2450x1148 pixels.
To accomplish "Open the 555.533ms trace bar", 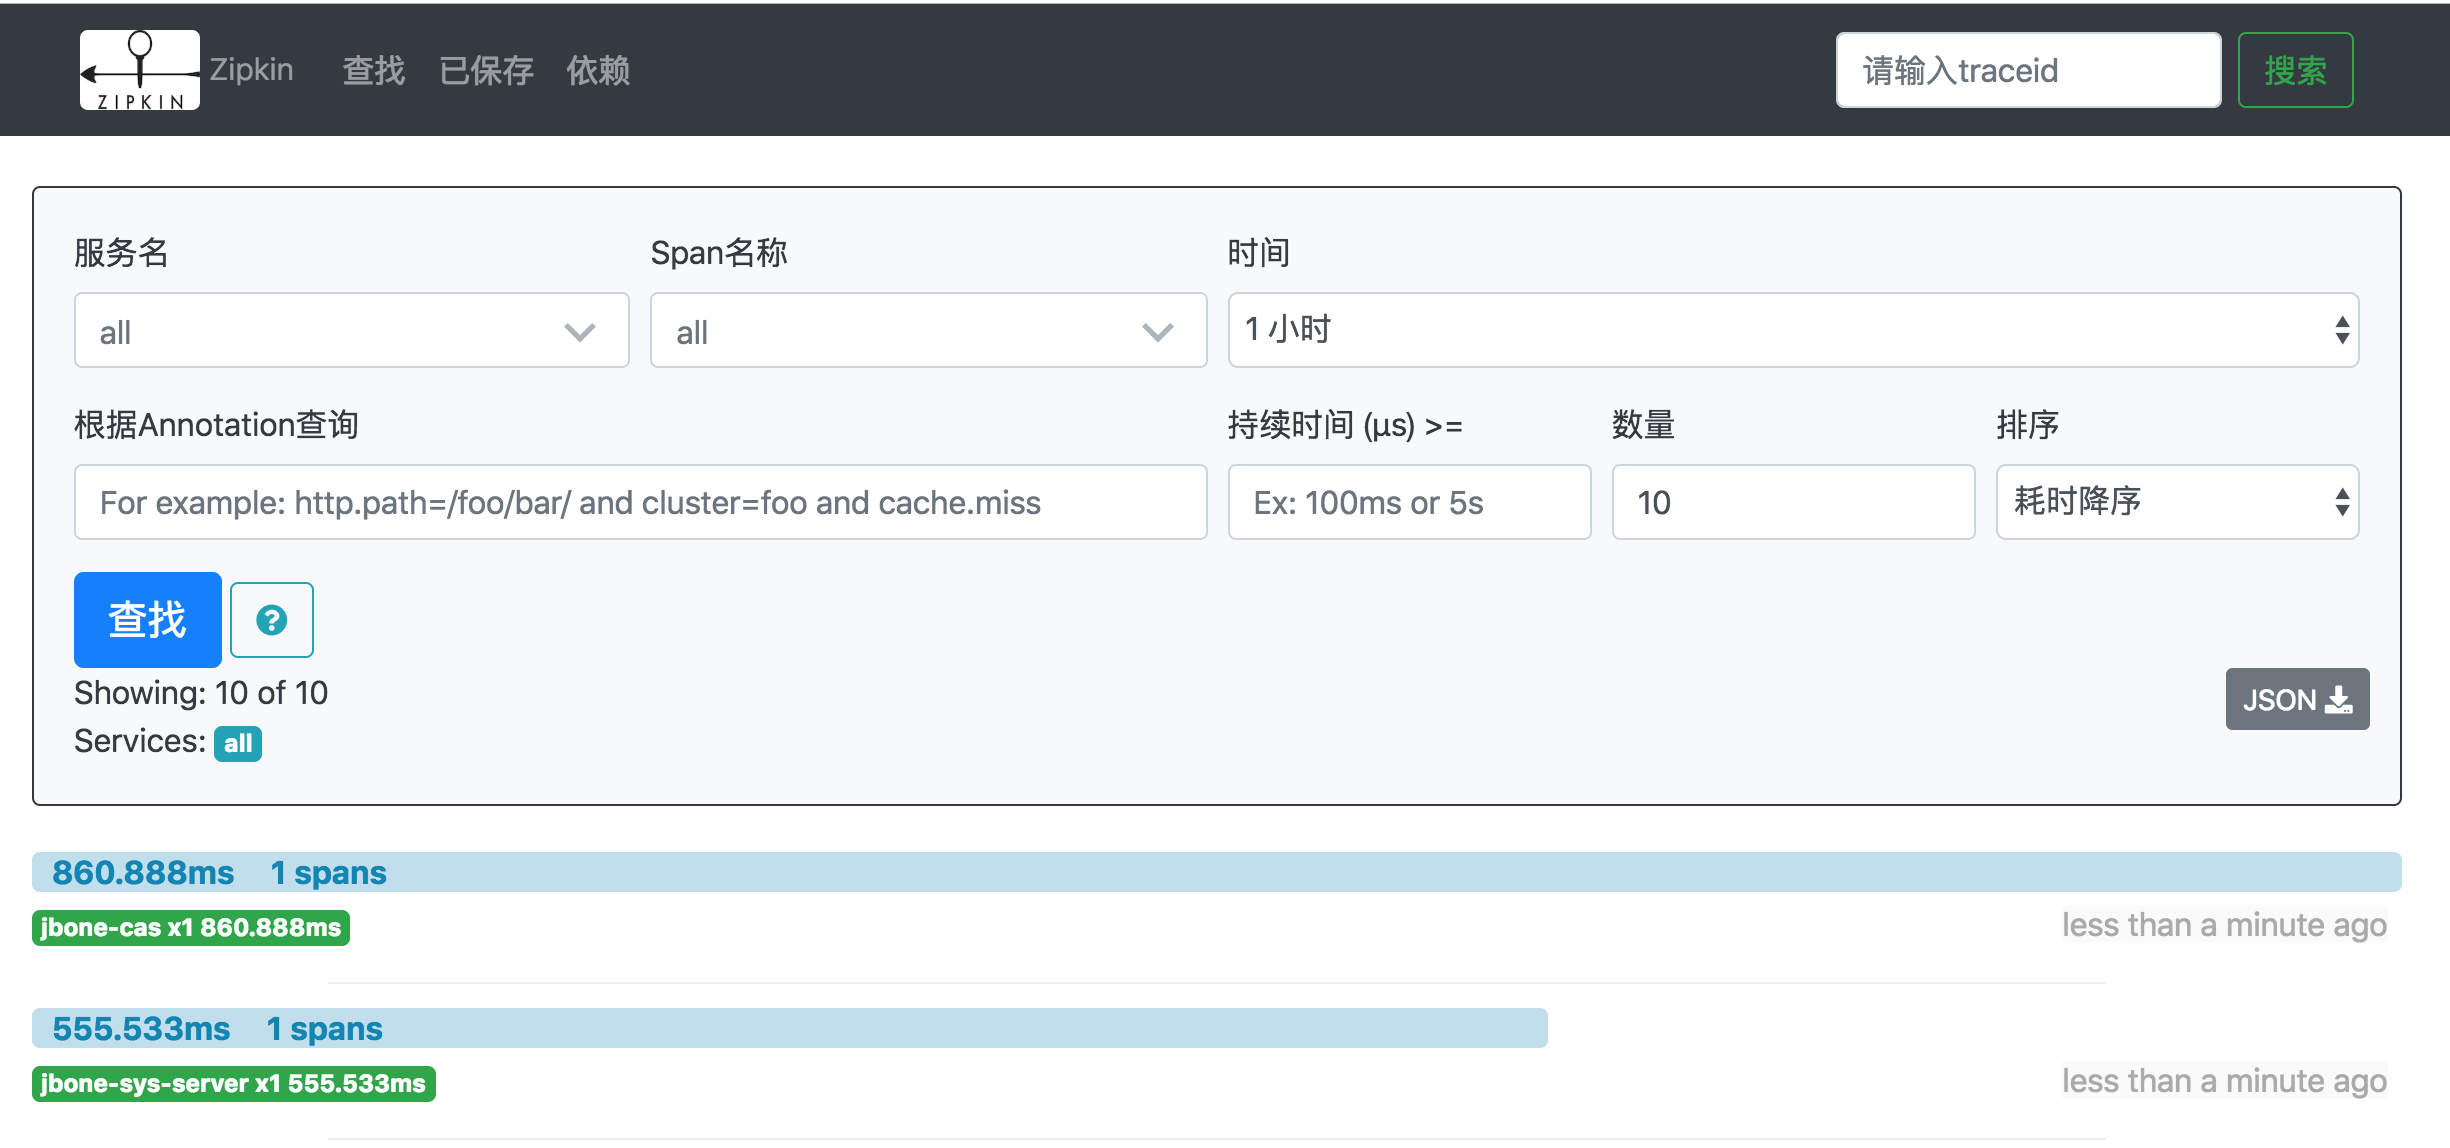I will (790, 1028).
